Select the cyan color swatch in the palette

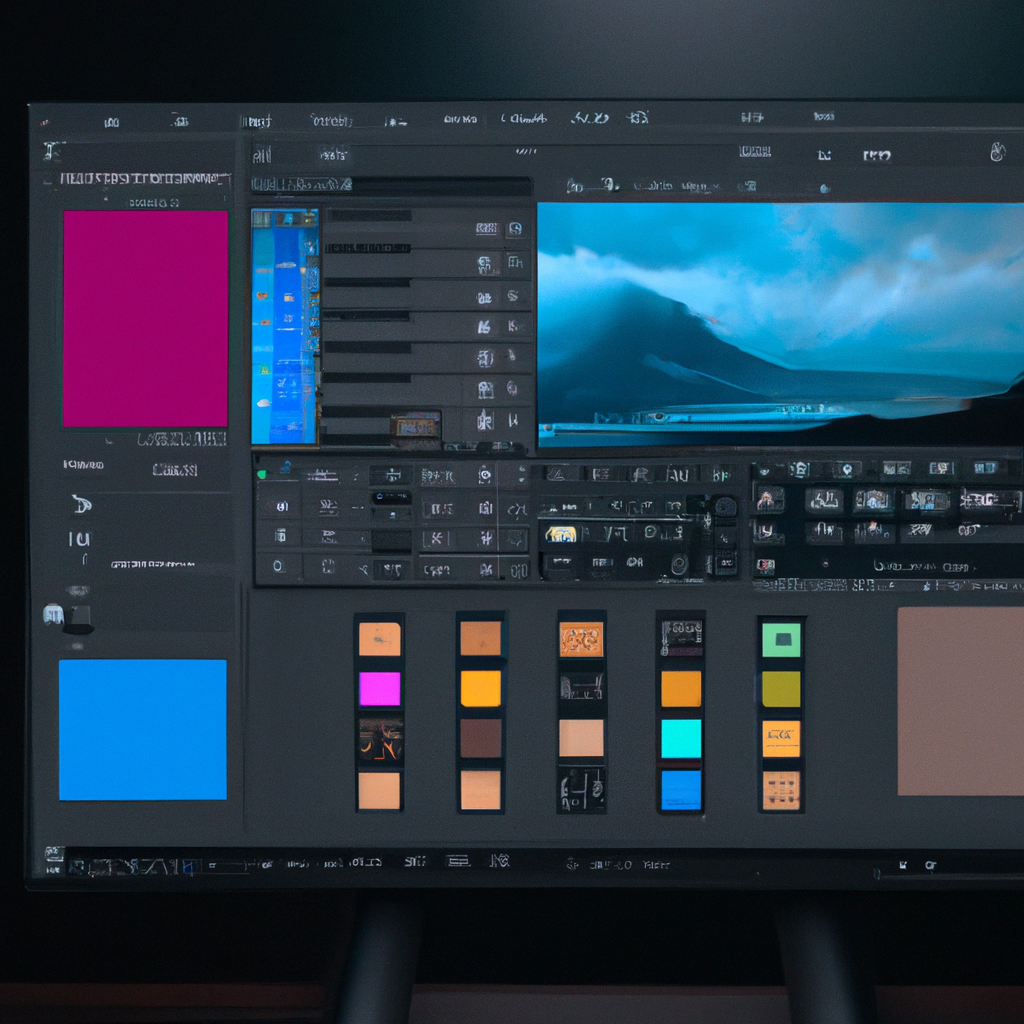(x=681, y=738)
